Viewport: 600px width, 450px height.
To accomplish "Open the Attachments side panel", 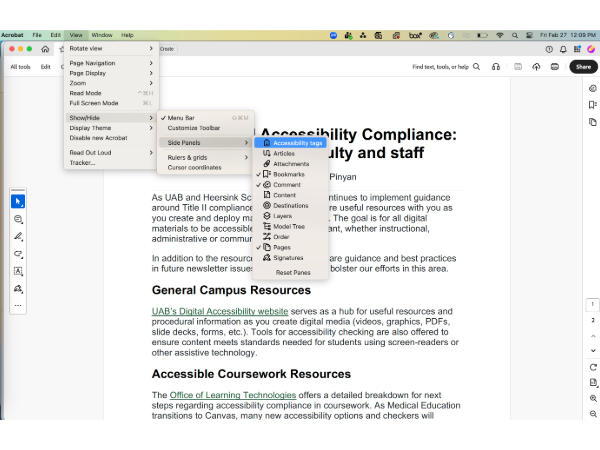I will [x=290, y=164].
